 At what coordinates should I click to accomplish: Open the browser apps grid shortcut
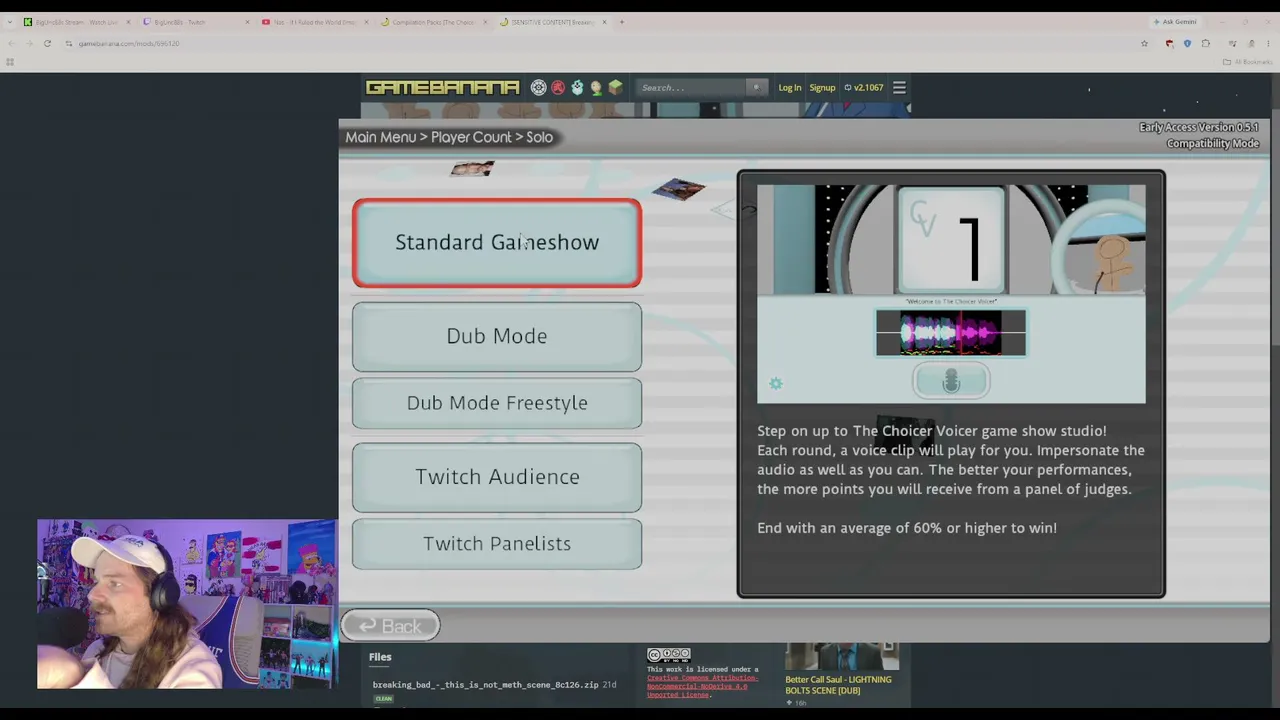point(10,62)
